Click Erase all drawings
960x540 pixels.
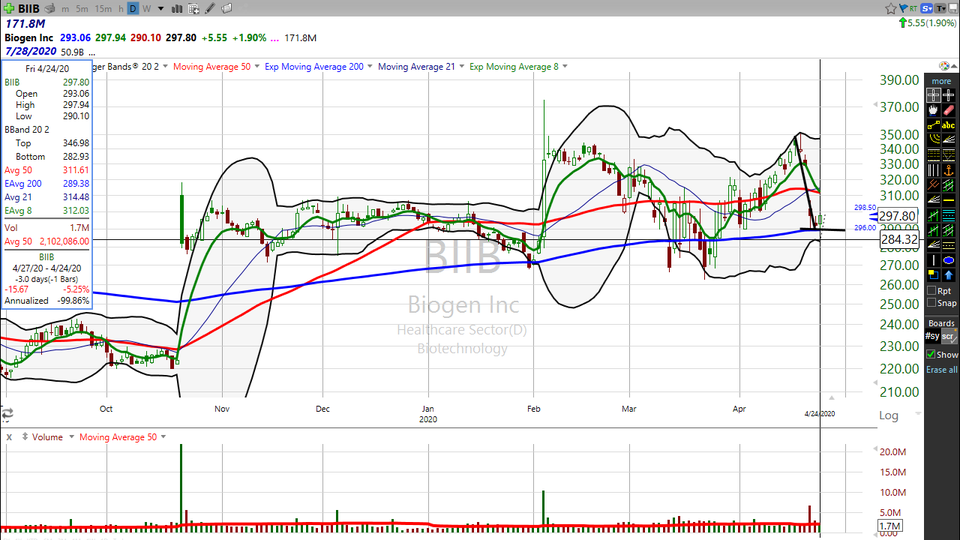(x=942, y=370)
